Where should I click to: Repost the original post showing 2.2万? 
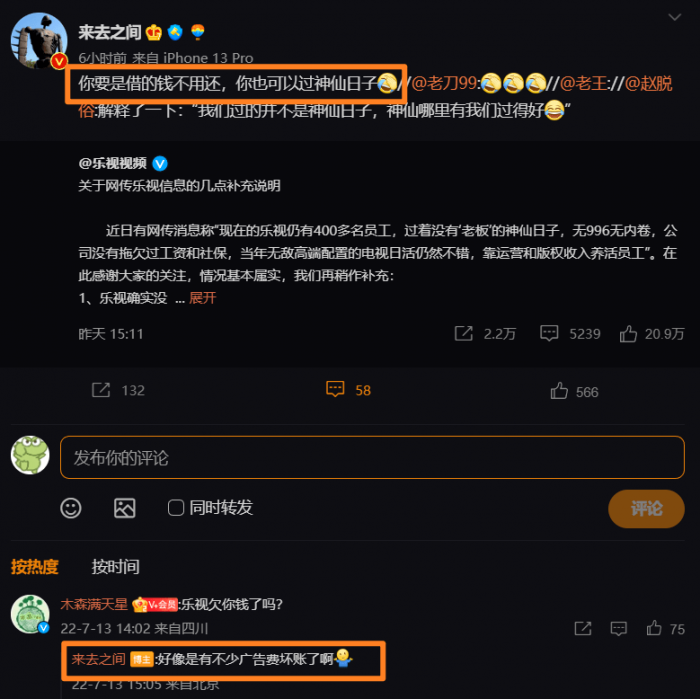pyautogui.click(x=463, y=333)
